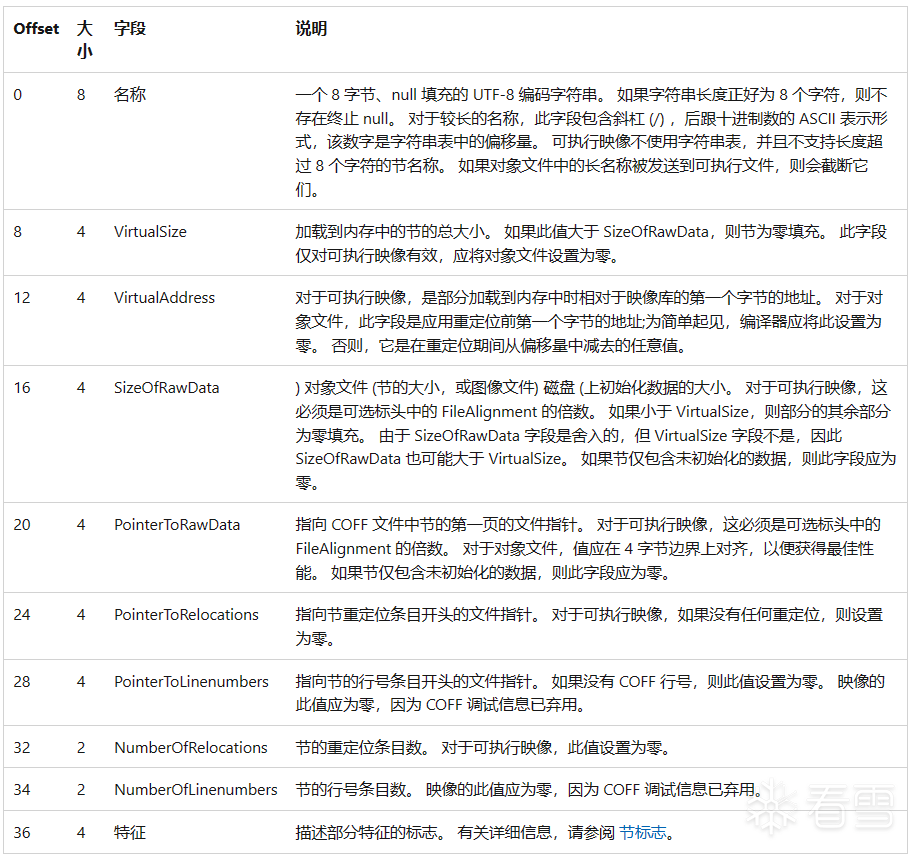Select the PointerToRelocations field cell
Viewport: 916px width, 859px height.
[x=186, y=615]
